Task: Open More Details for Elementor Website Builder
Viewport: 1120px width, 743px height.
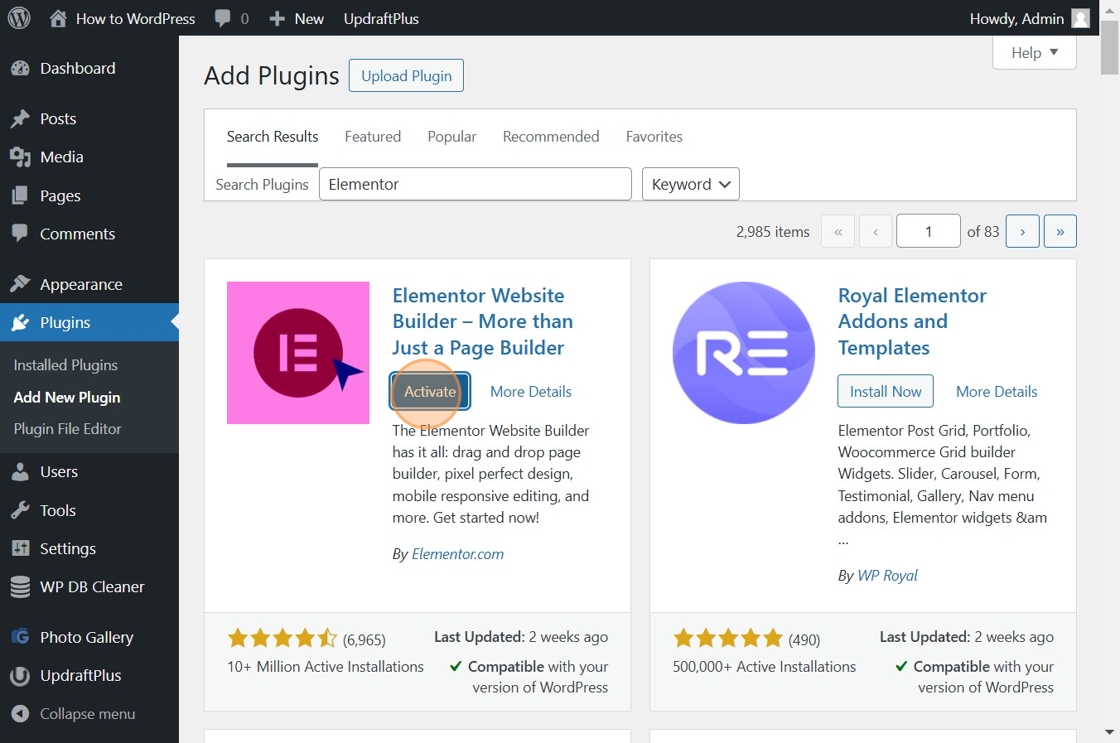Action: tap(531, 392)
